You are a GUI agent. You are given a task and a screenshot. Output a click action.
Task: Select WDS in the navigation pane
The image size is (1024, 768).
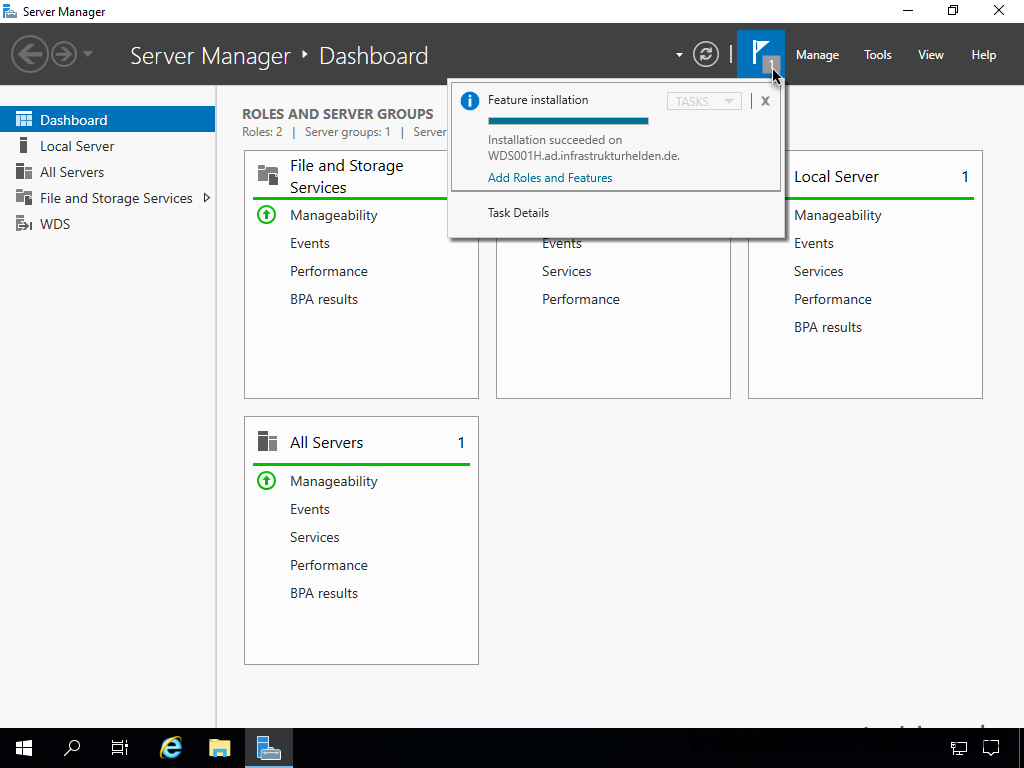107,224
